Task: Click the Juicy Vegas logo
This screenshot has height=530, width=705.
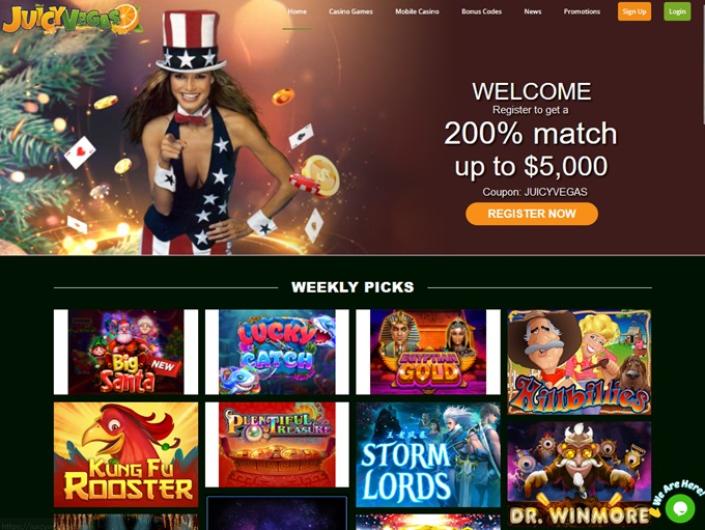Action: (x=72, y=19)
